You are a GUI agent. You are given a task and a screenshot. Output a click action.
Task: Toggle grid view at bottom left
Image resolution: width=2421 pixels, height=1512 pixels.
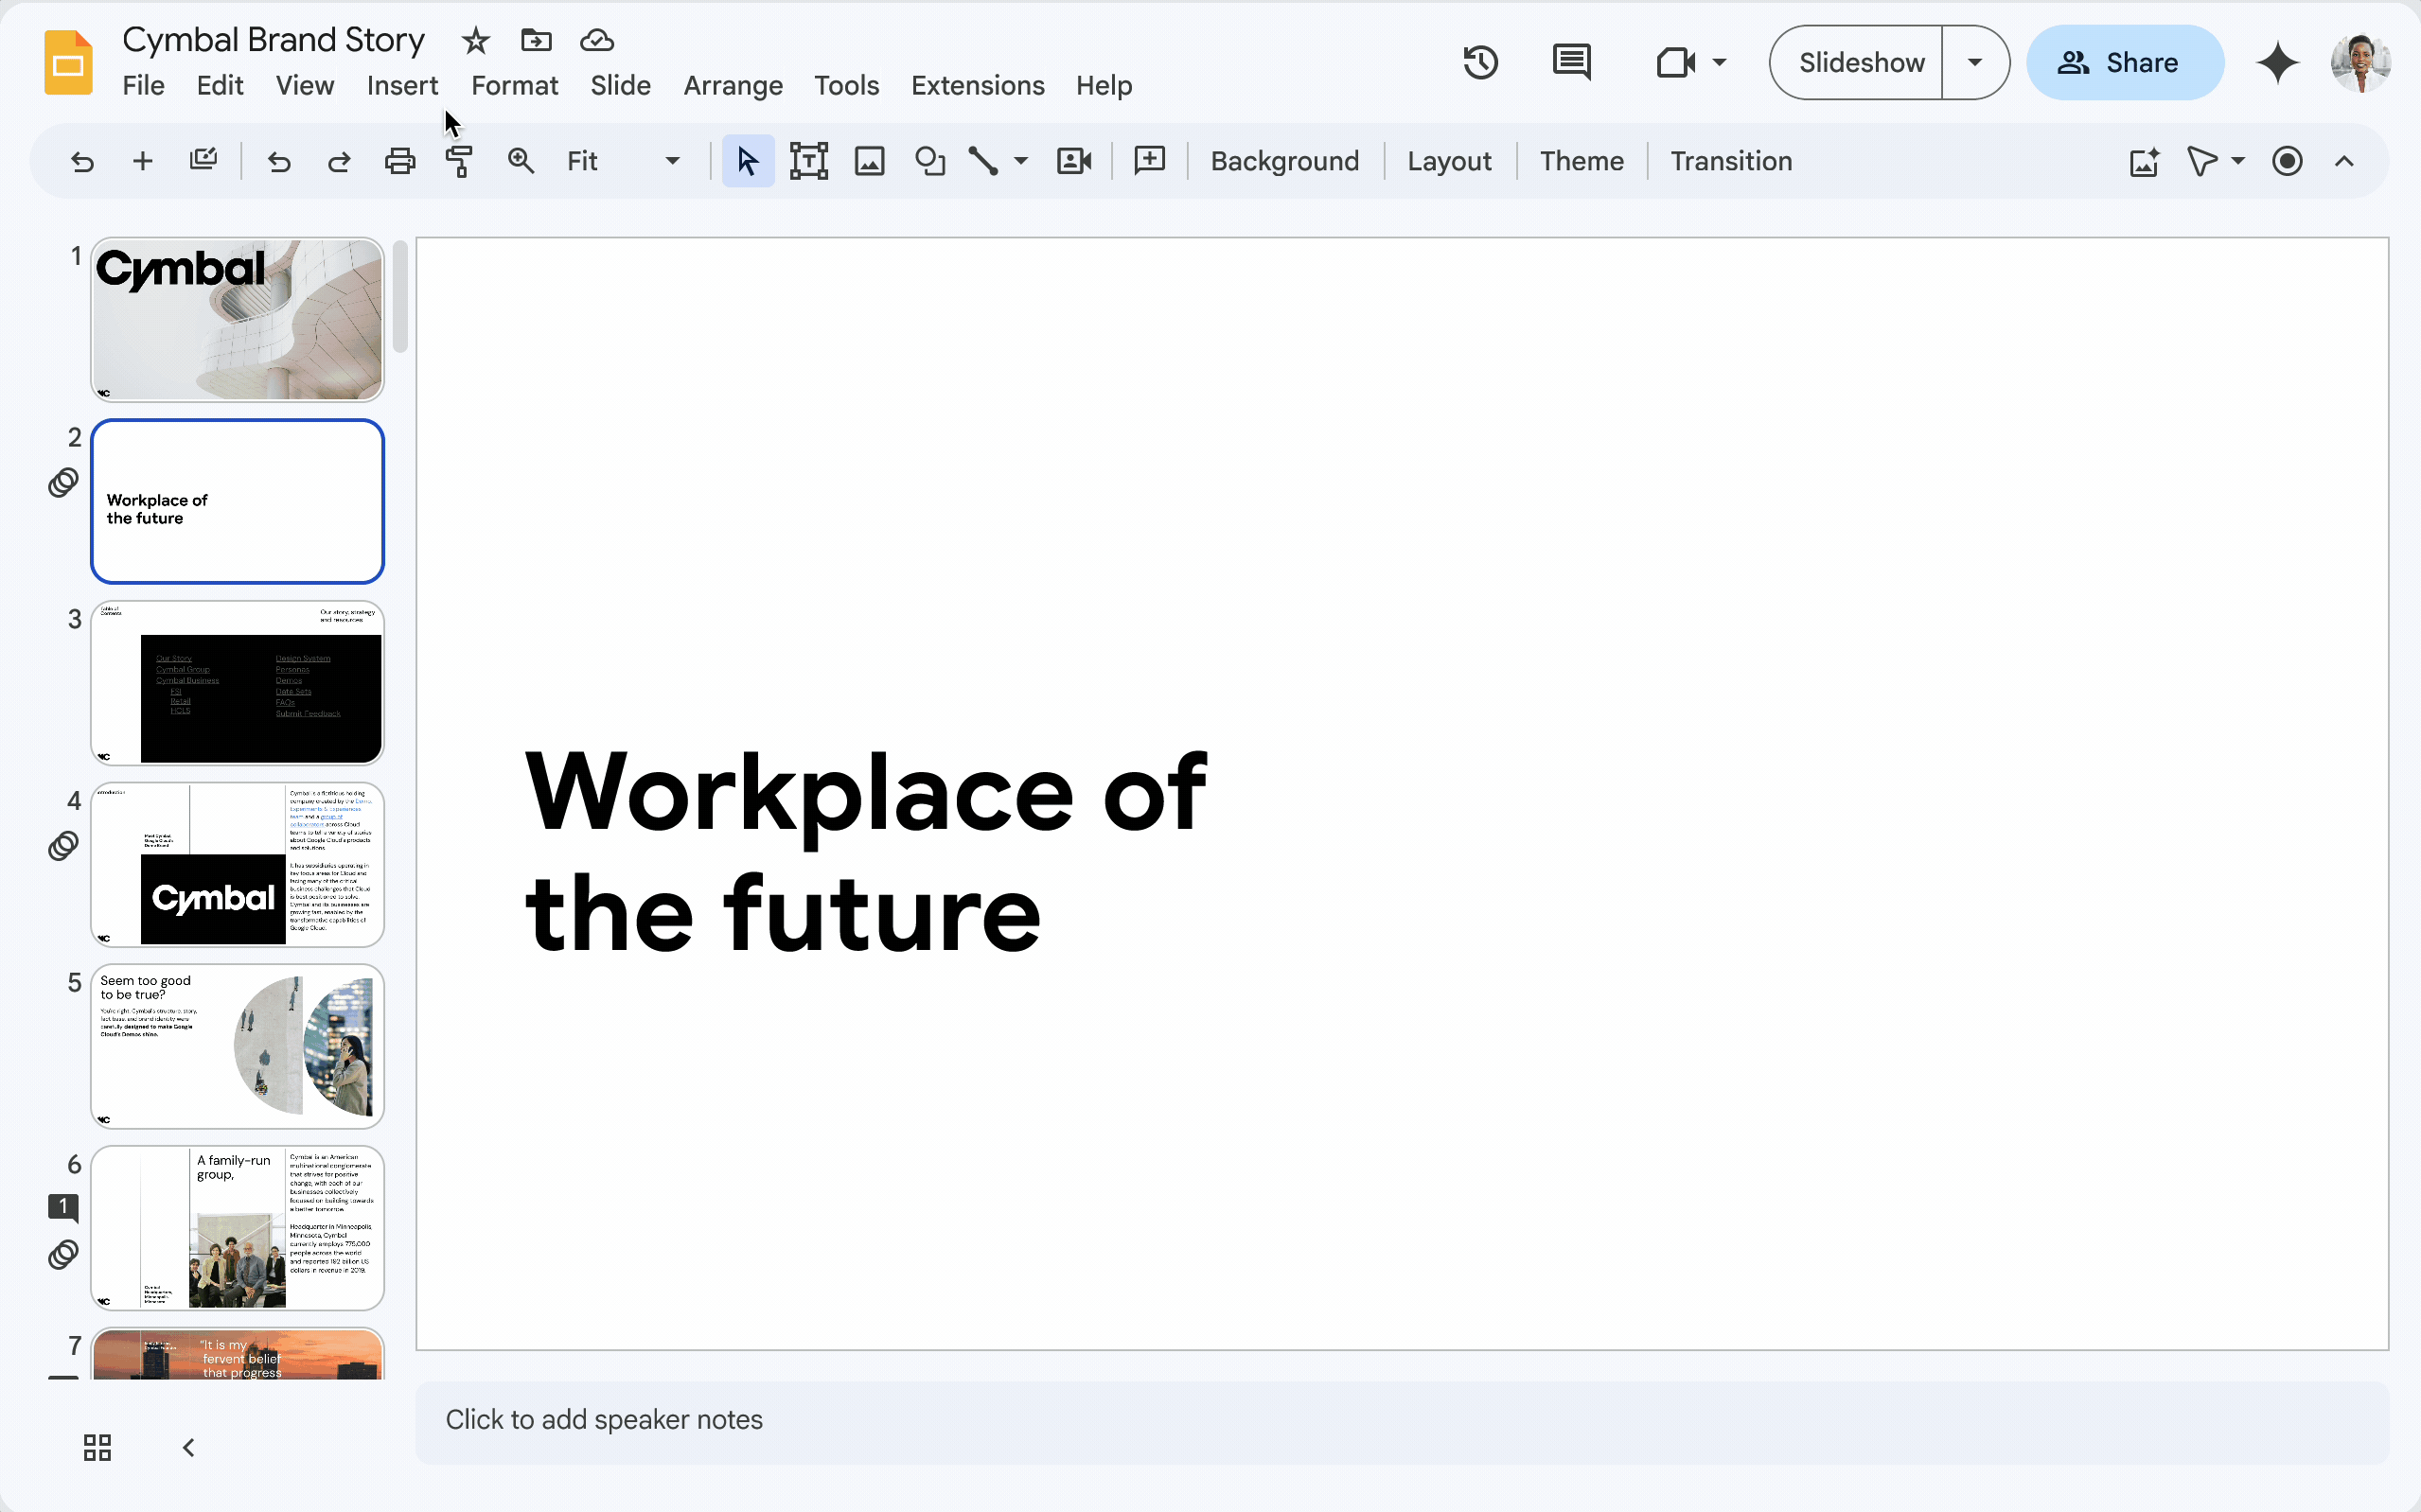tap(97, 1447)
